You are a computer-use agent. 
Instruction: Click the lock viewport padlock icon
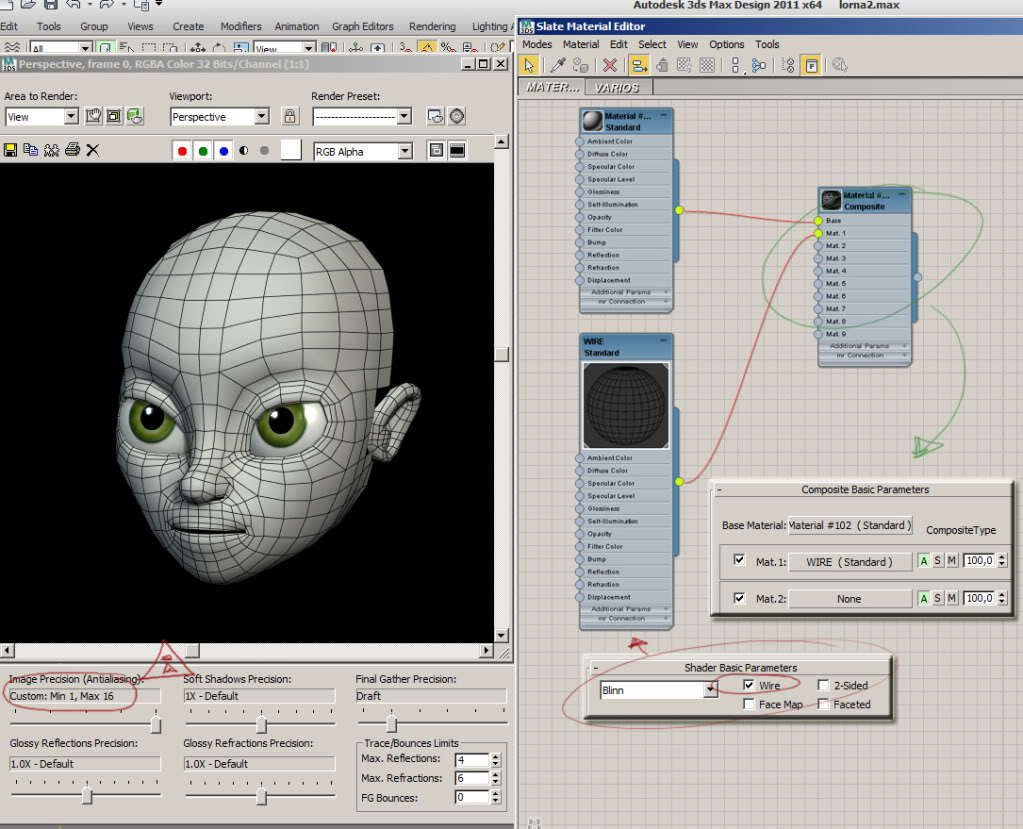point(290,117)
